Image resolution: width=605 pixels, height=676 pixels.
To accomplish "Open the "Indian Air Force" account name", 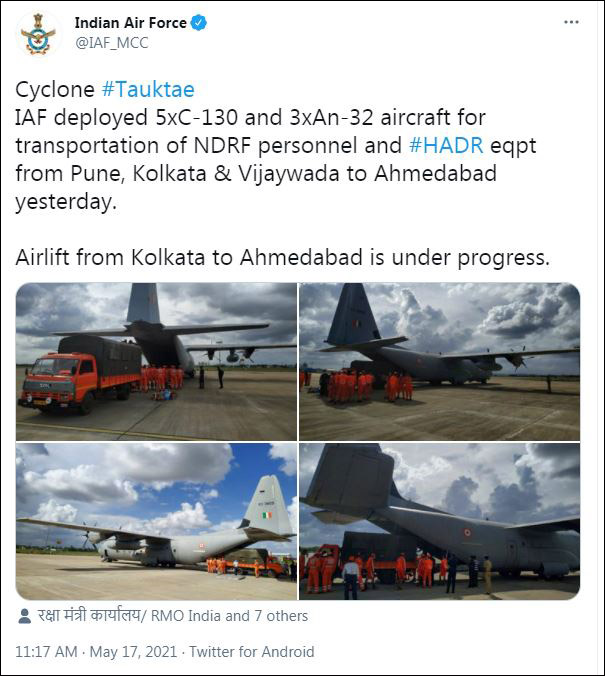I will pos(130,23).
